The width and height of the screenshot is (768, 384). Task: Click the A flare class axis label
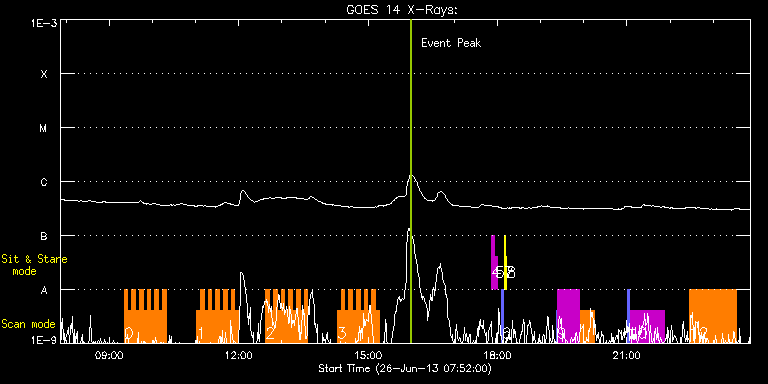click(44, 290)
